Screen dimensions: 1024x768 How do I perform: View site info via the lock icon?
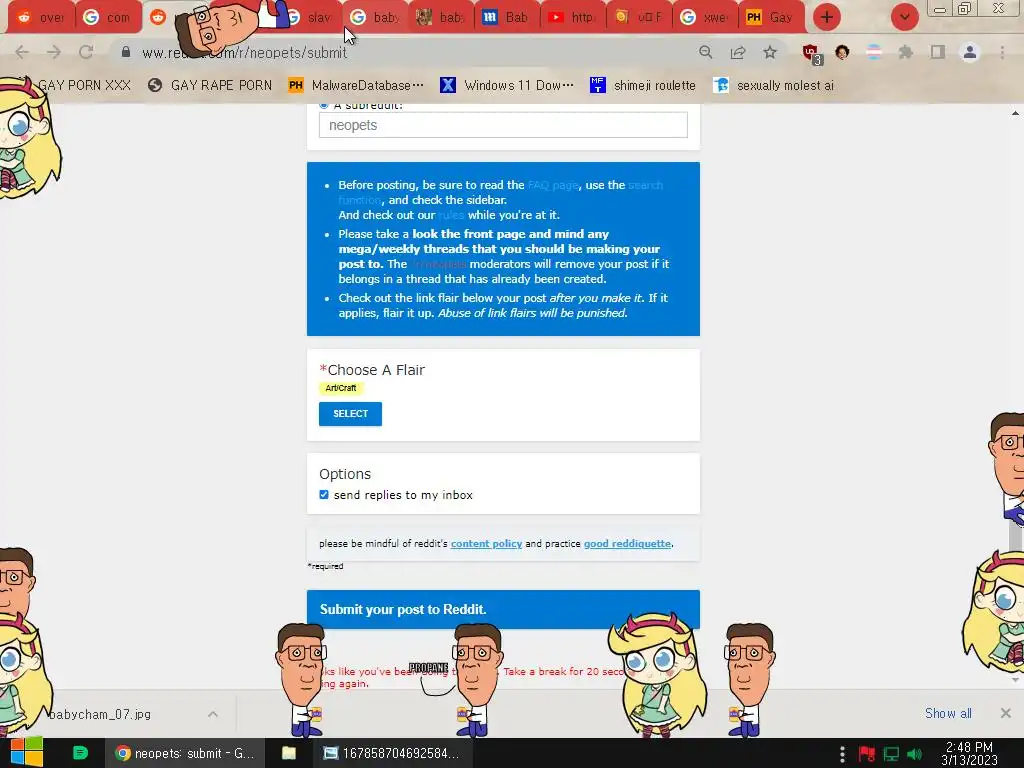pyautogui.click(x=126, y=52)
